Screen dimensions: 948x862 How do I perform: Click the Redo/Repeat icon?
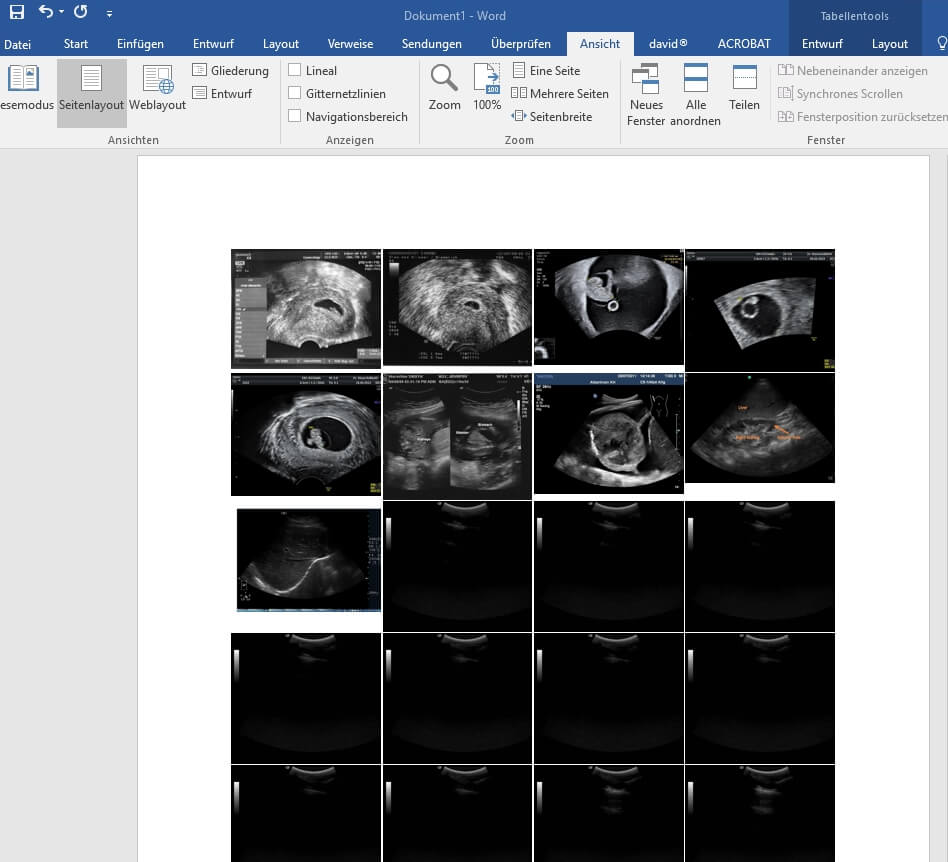[80, 11]
